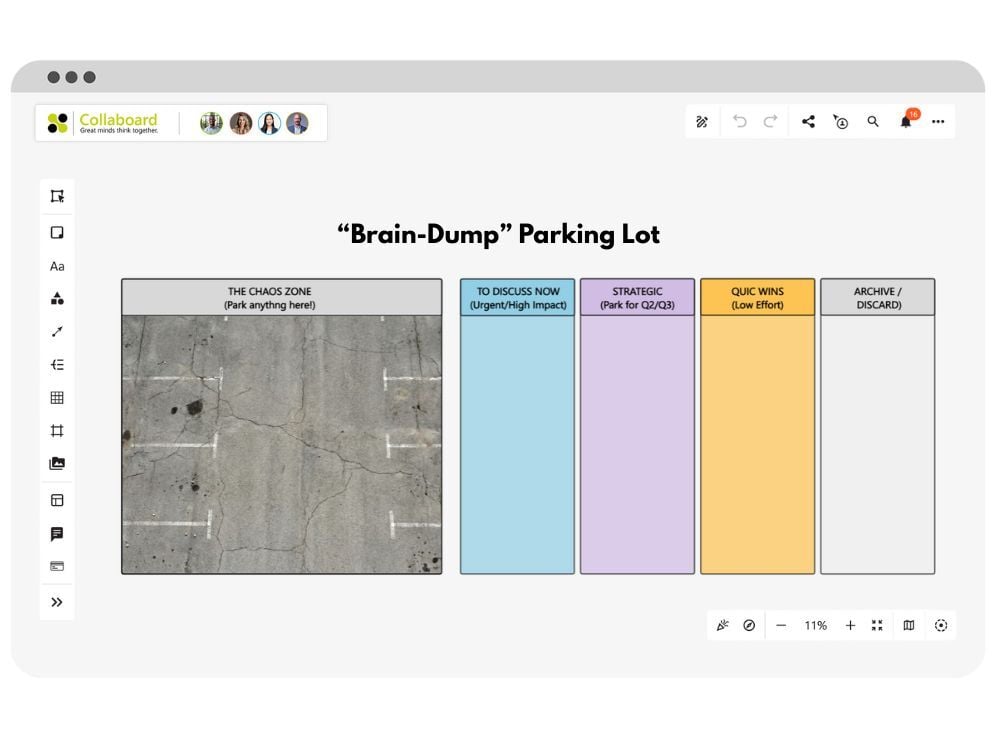Click the Share icon in the toolbar

pos(809,121)
